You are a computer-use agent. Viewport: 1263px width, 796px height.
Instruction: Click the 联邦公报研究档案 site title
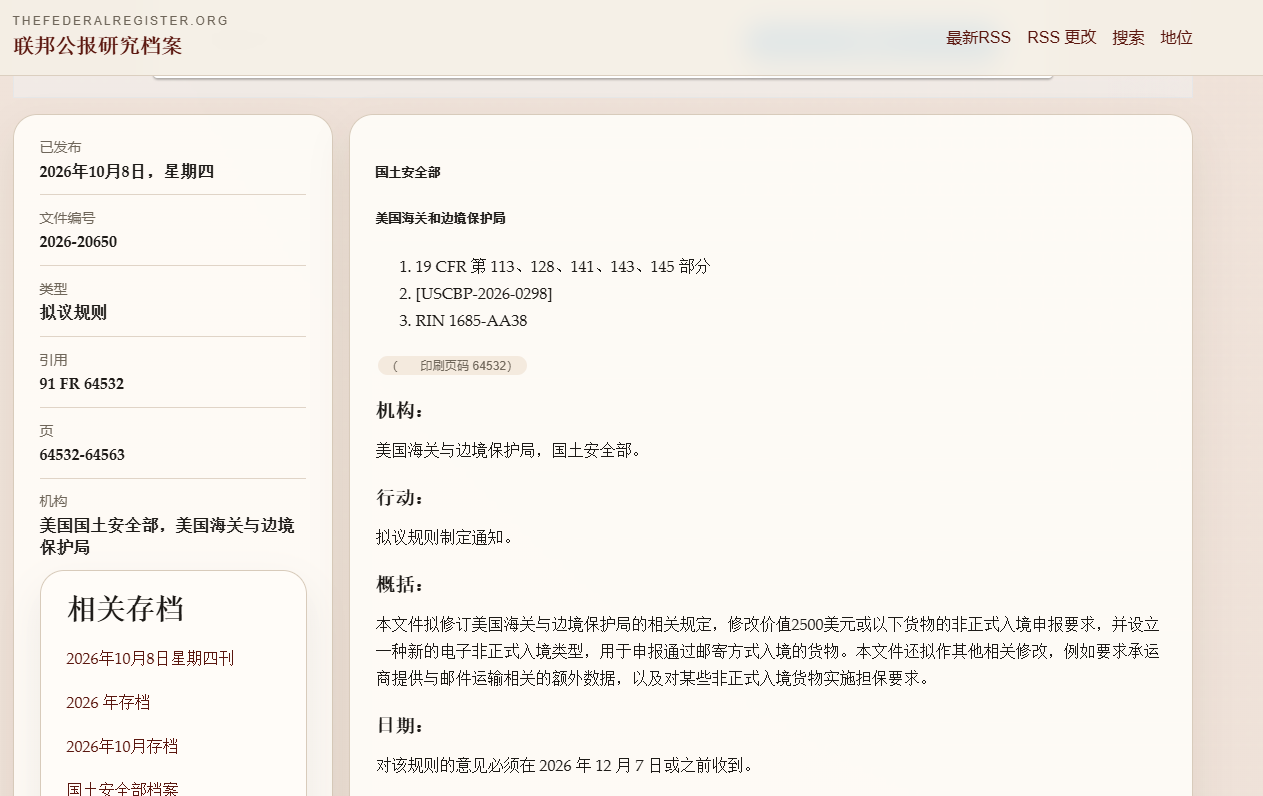point(97,46)
